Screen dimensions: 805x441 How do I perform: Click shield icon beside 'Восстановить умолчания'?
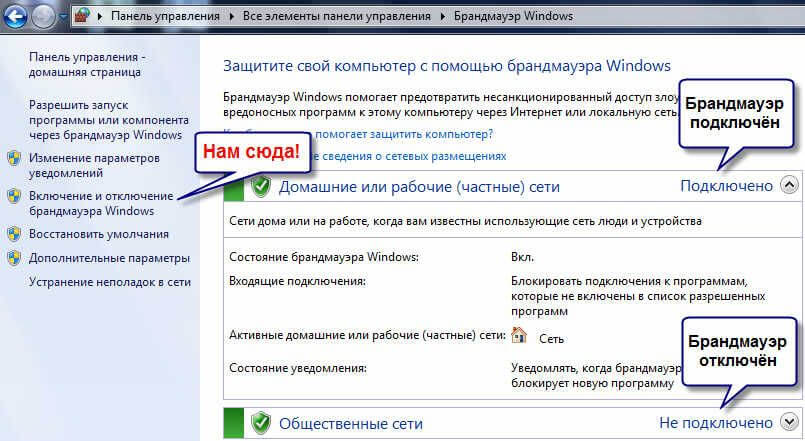click(x=14, y=234)
